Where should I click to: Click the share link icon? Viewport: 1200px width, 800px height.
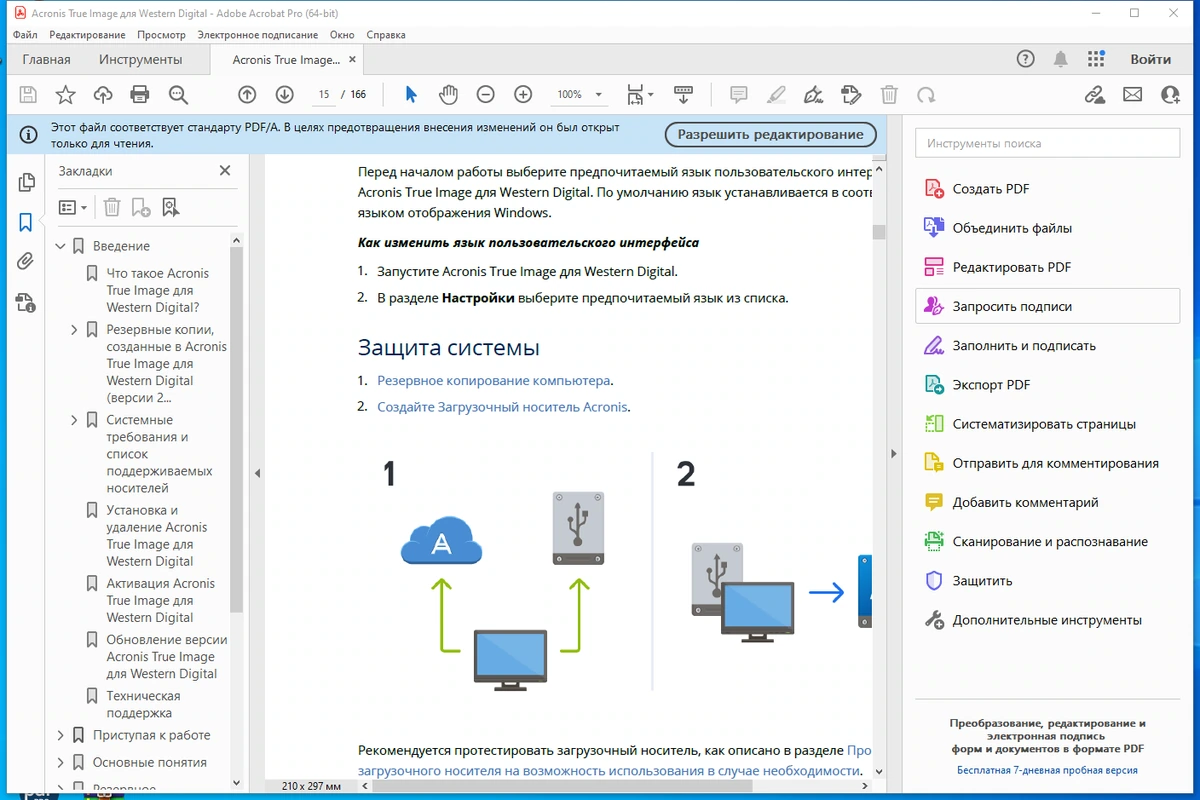pyautogui.click(x=1095, y=95)
